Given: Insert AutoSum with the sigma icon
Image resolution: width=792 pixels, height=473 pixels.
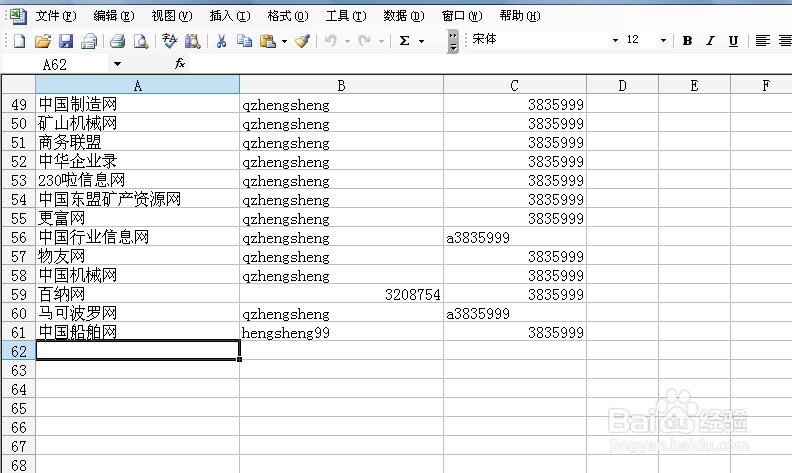Looking at the screenshot, I should click(404, 40).
